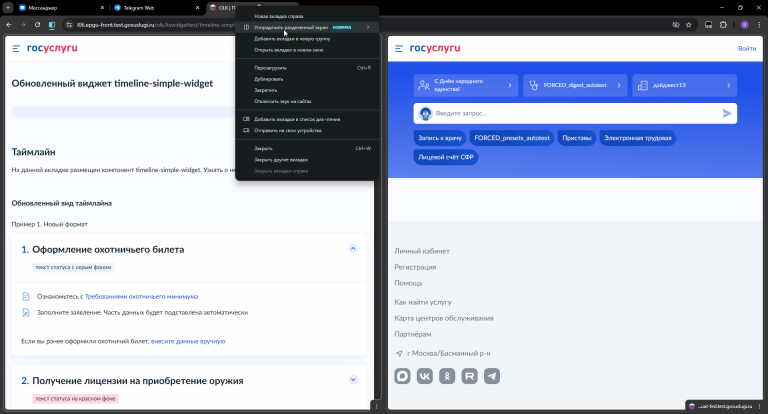The height and width of the screenshot is (414, 768).
Task: Choose Дублировать in context menu
Action: (307, 79)
